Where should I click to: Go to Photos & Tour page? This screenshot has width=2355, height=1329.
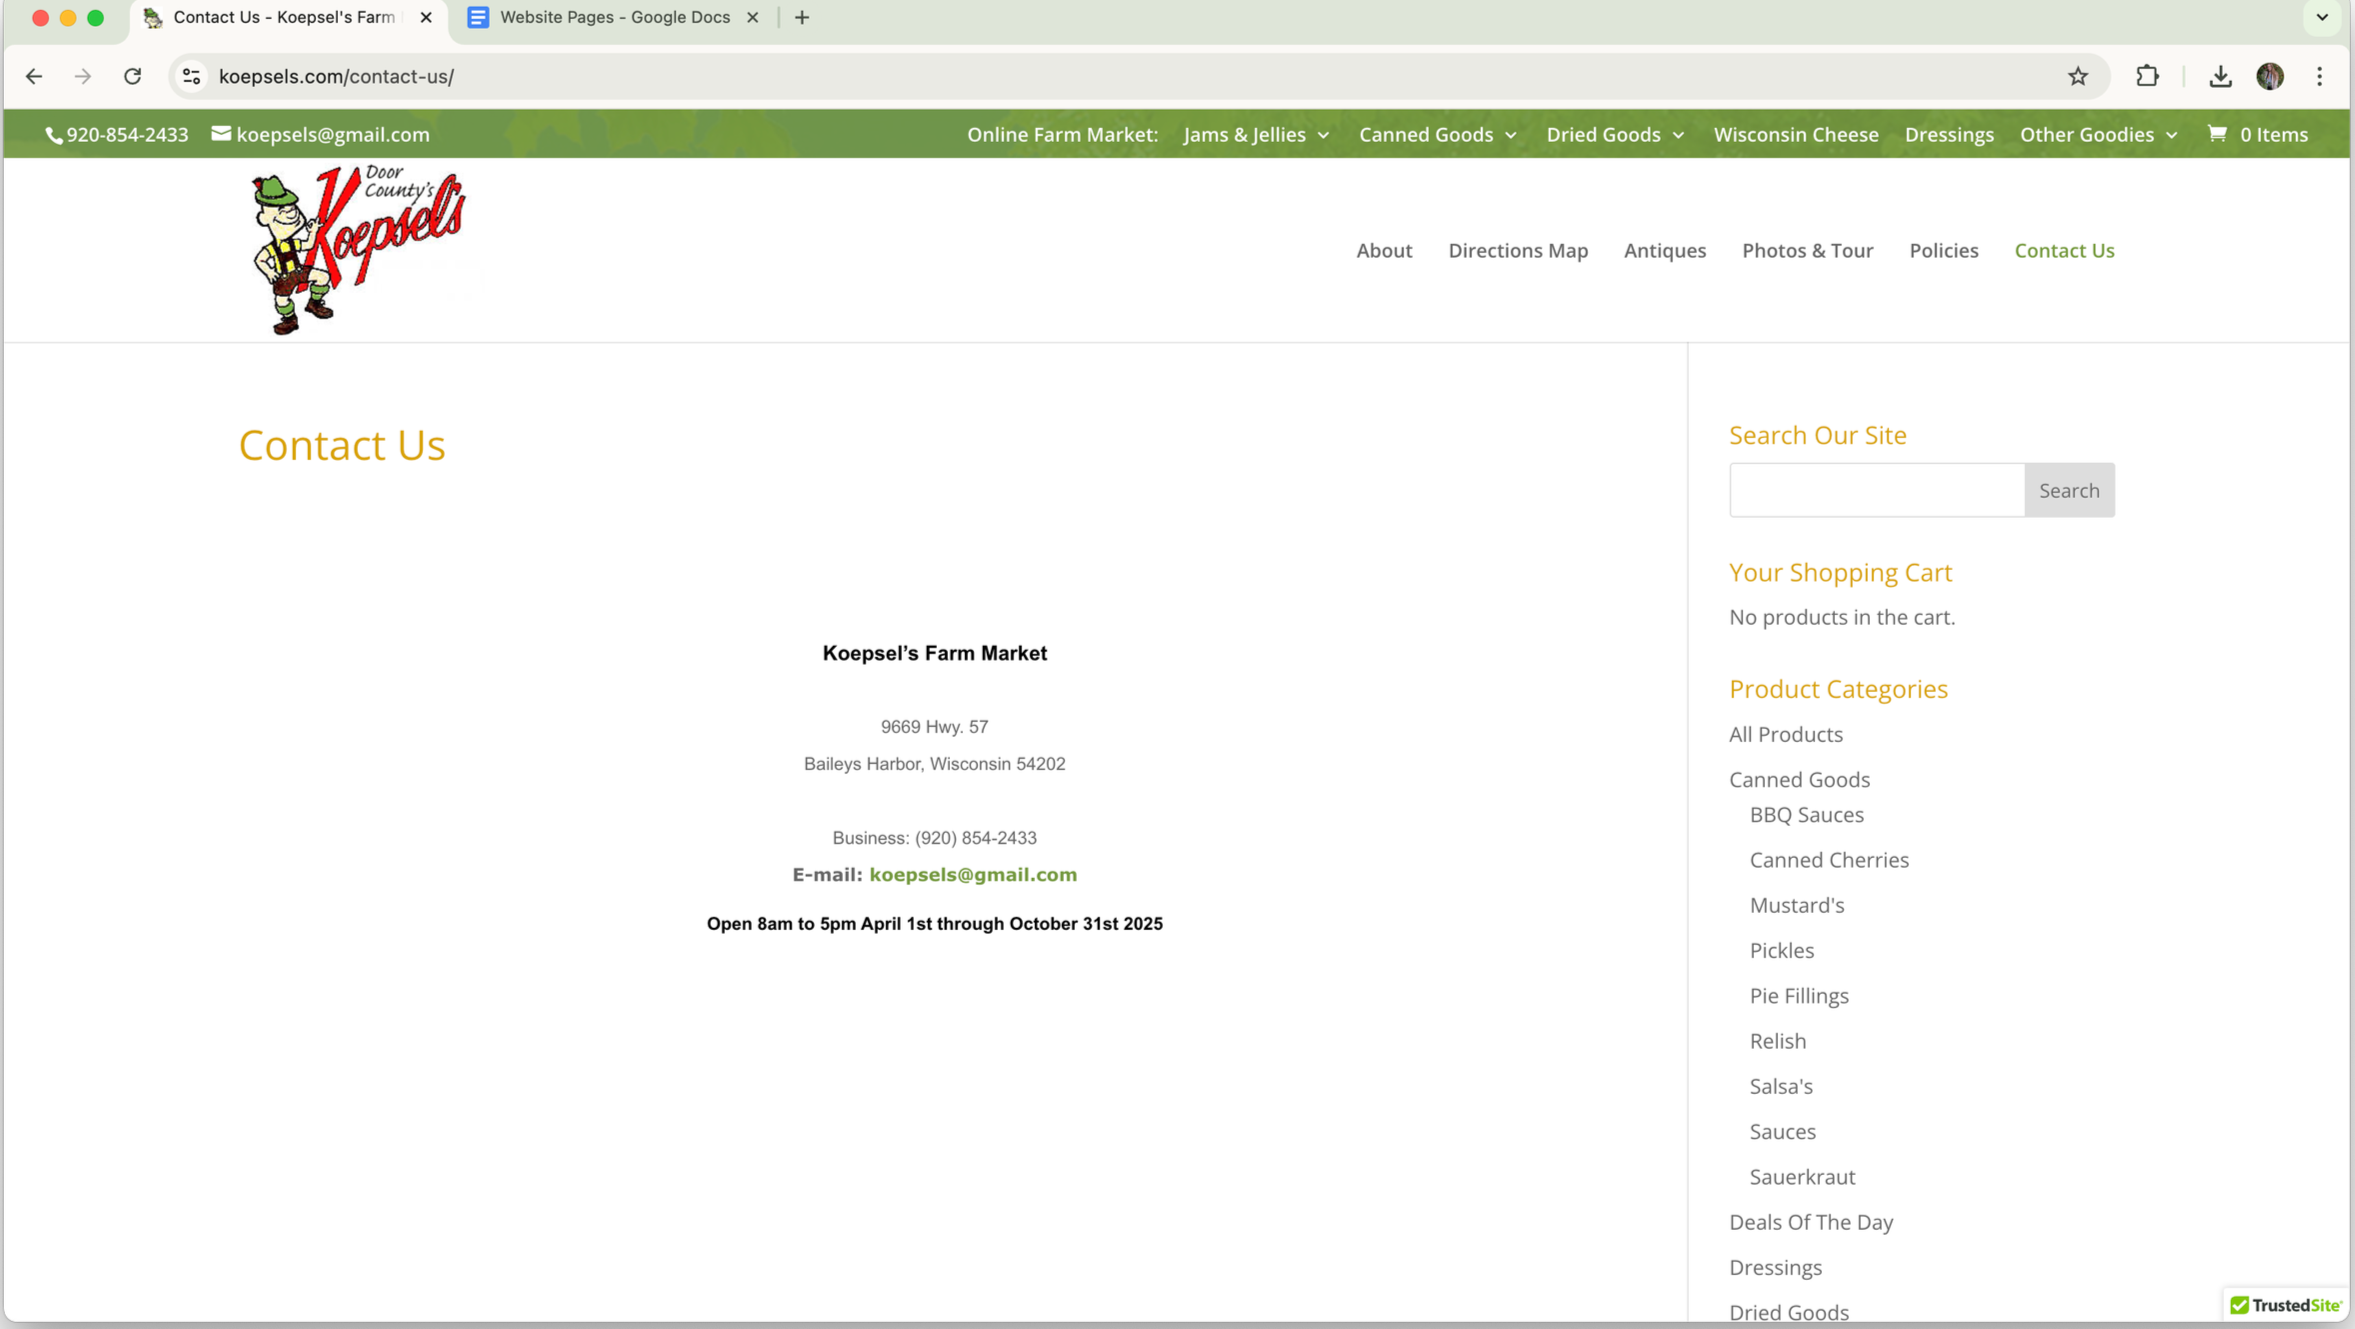click(x=1806, y=250)
